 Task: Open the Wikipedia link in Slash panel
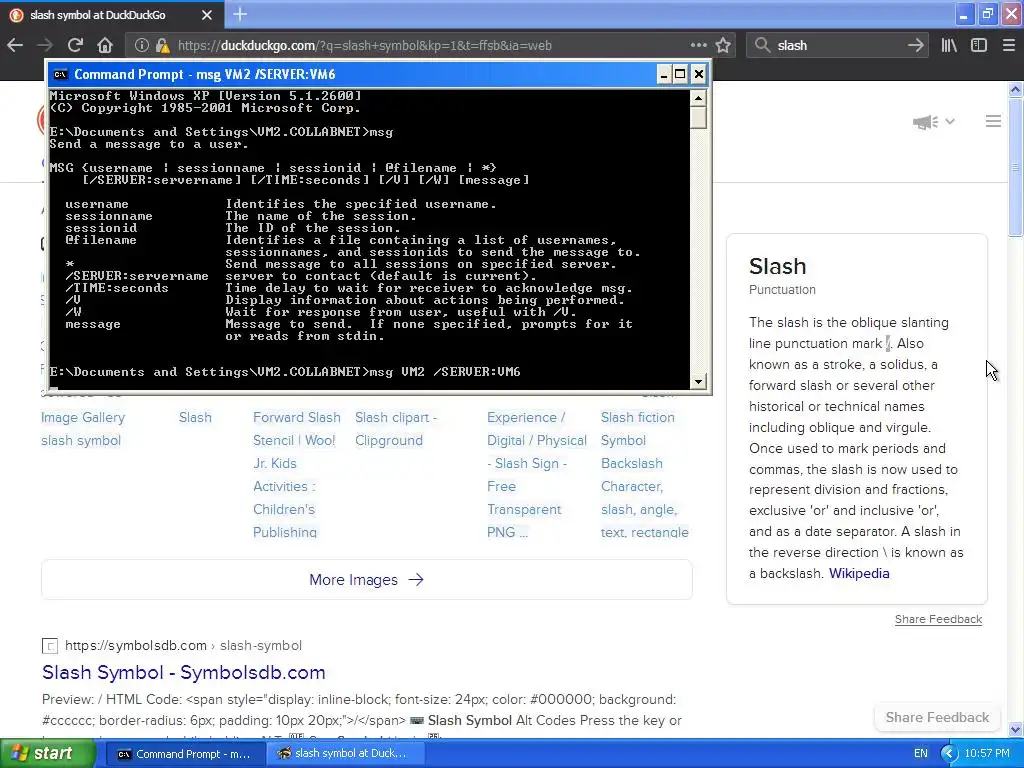point(859,573)
